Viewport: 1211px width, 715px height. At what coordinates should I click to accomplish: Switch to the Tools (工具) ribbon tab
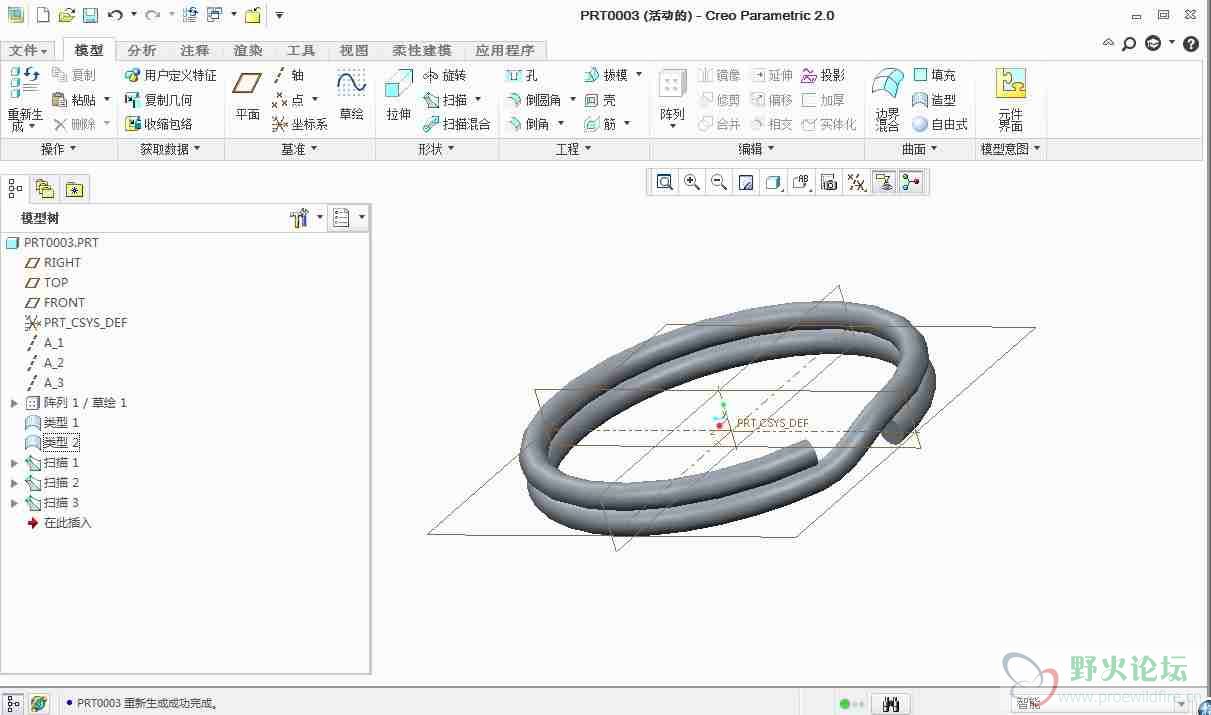click(x=301, y=50)
